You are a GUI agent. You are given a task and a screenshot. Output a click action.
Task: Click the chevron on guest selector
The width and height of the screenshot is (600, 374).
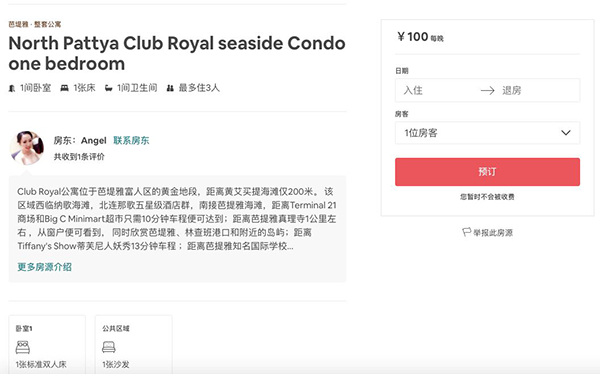pos(566,133)
